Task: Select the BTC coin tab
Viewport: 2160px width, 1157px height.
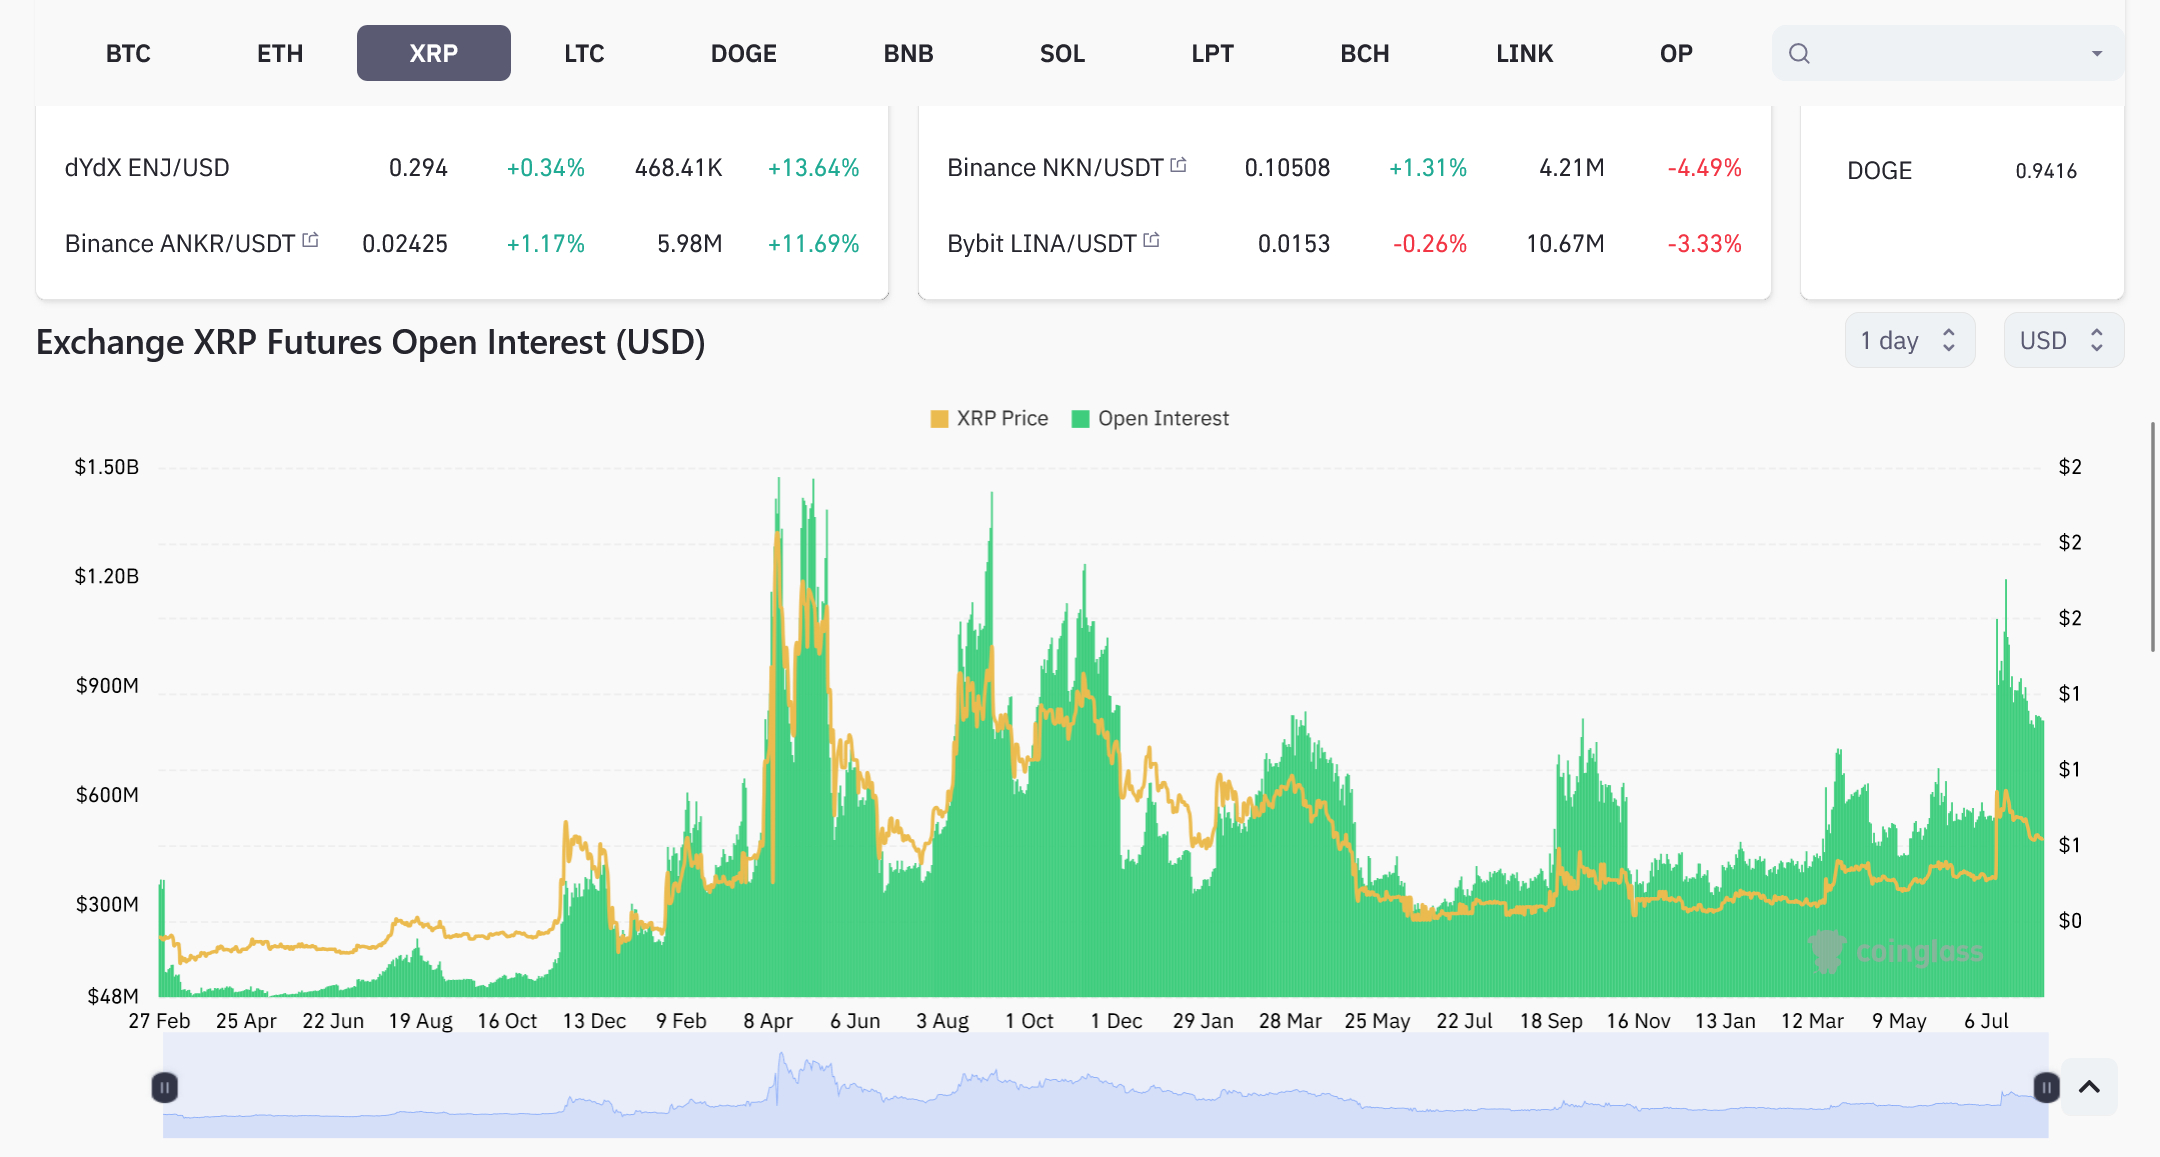Action: point(128,53)
